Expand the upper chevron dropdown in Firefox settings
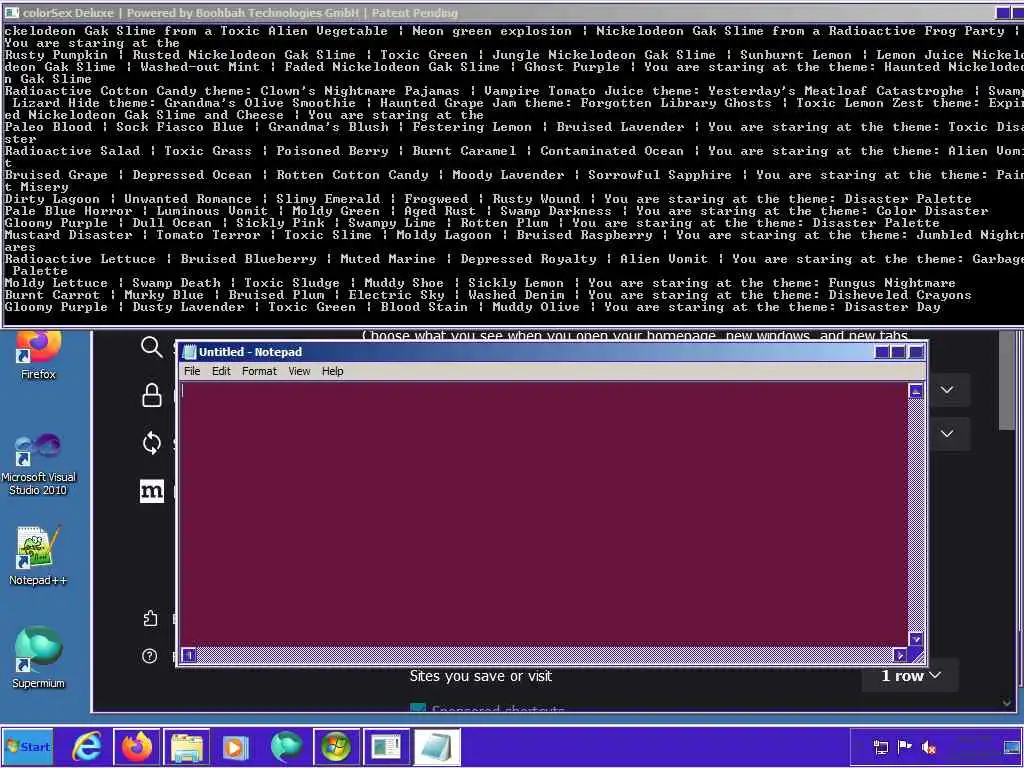The image size is (1024, 768). pyautogui.click(x=947, y=390)
